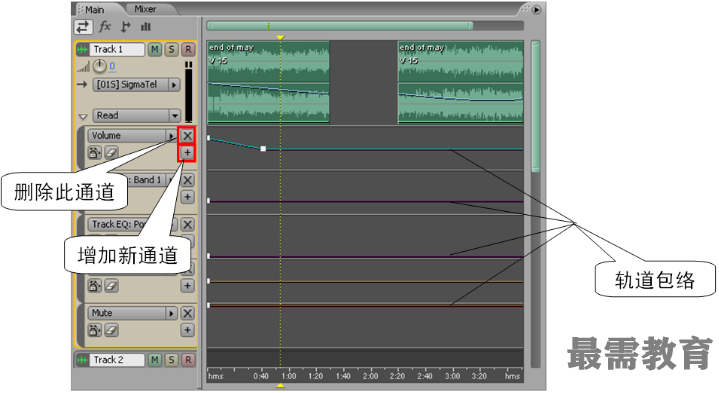Image resolution: width=719 pixels, height=393 pixels.
Task: Add lane below the Band 1 lane
Action: pyautogui.click(x=187, y=197)
